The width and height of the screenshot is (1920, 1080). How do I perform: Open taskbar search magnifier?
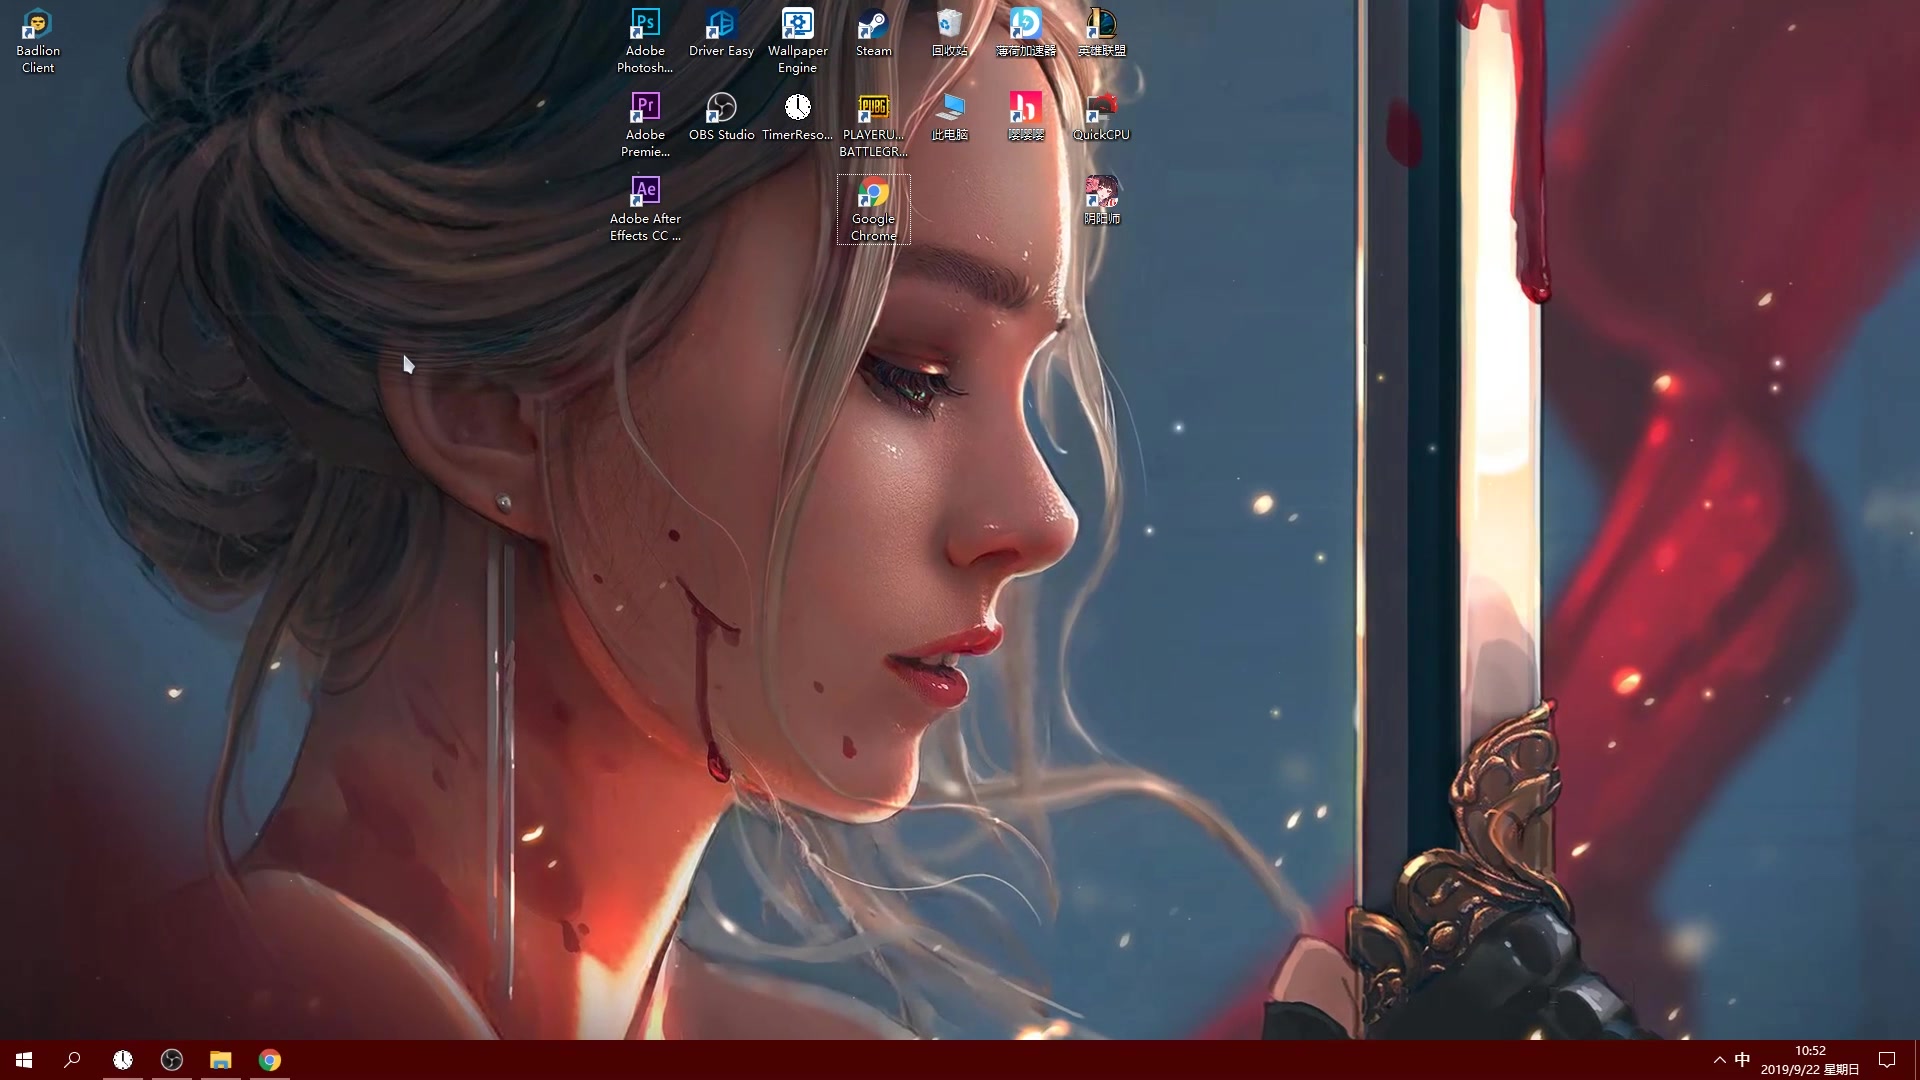point(72,1060)
